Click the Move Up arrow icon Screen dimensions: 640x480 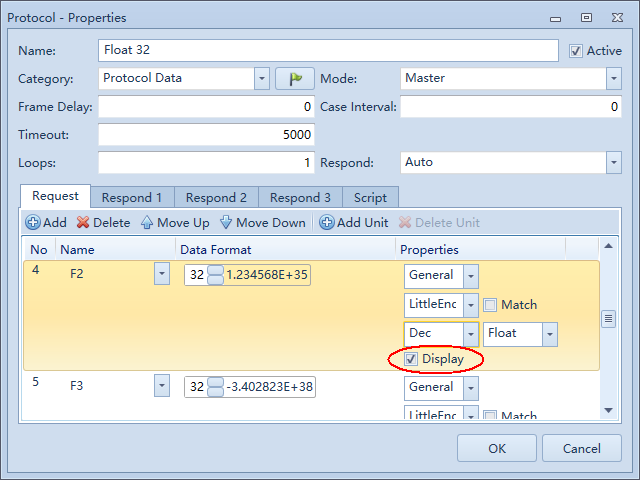coord(147,223)
